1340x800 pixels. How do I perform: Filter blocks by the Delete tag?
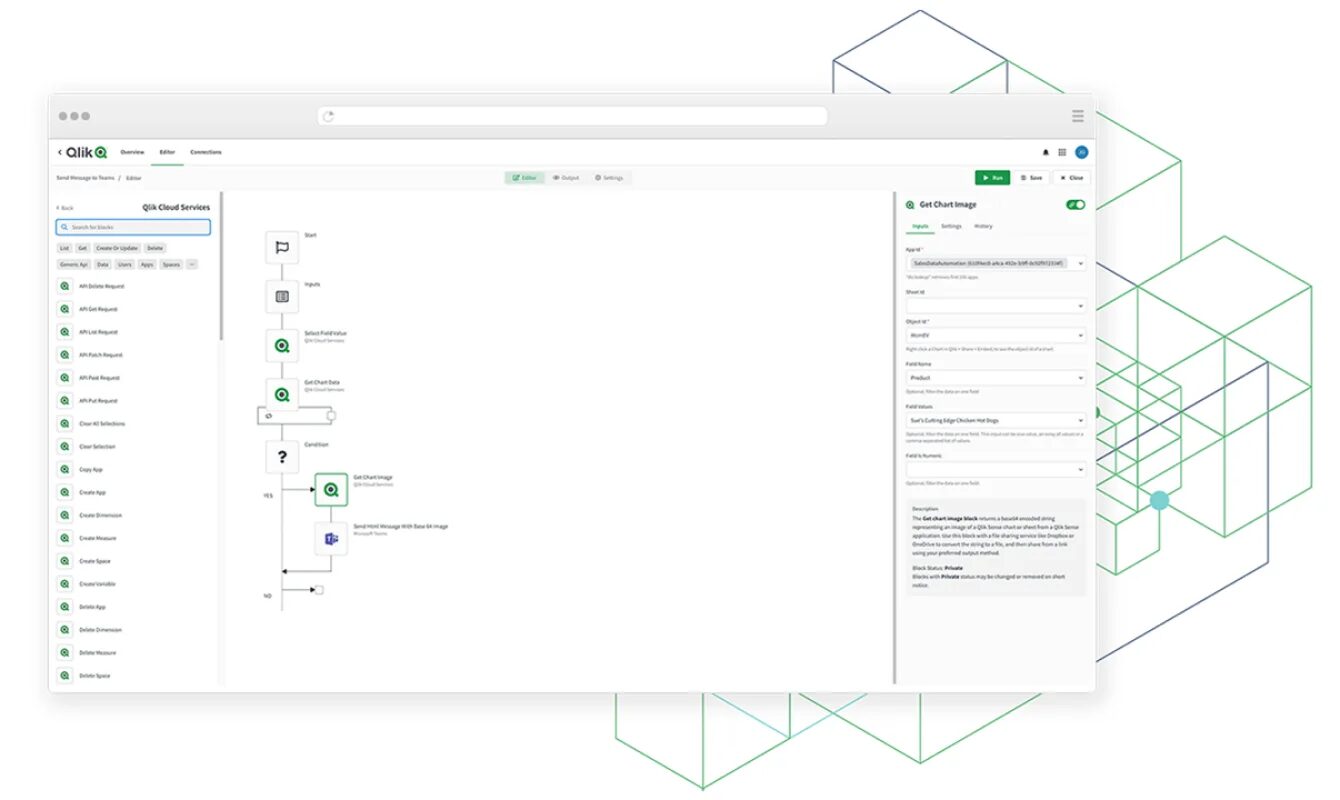(155, 248)
